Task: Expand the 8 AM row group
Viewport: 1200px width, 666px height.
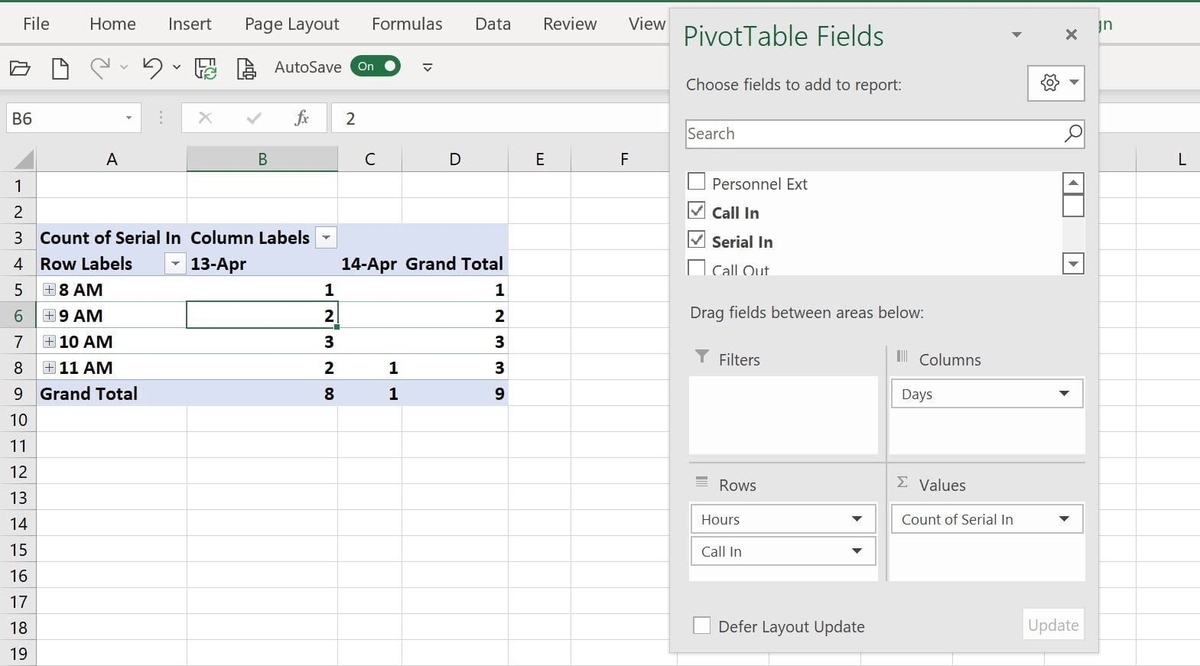Action: 48,290
